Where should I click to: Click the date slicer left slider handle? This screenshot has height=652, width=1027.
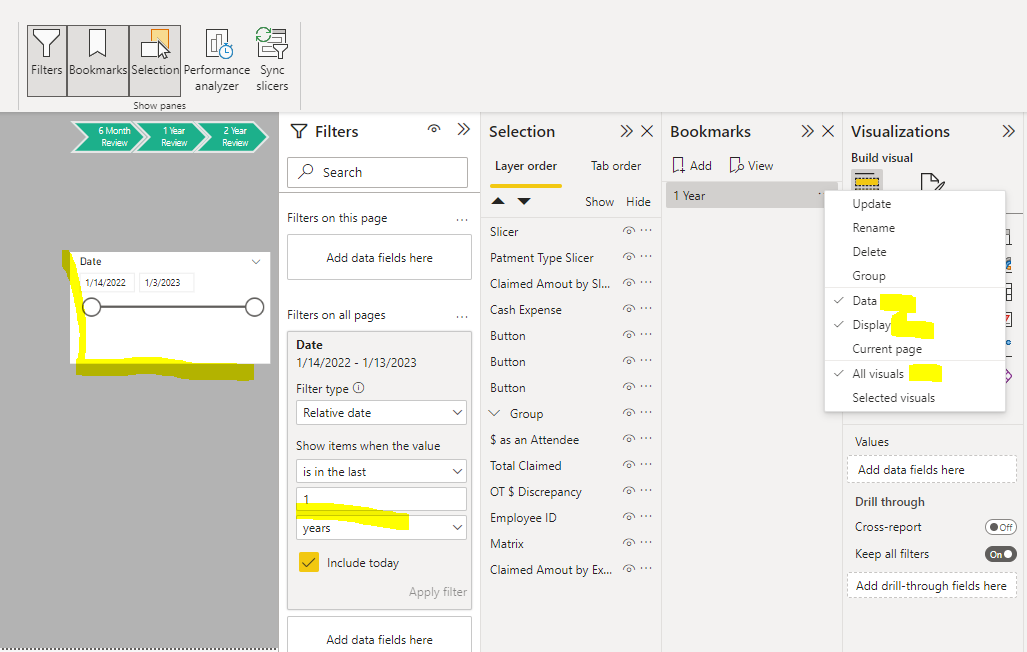click(92, 307)
